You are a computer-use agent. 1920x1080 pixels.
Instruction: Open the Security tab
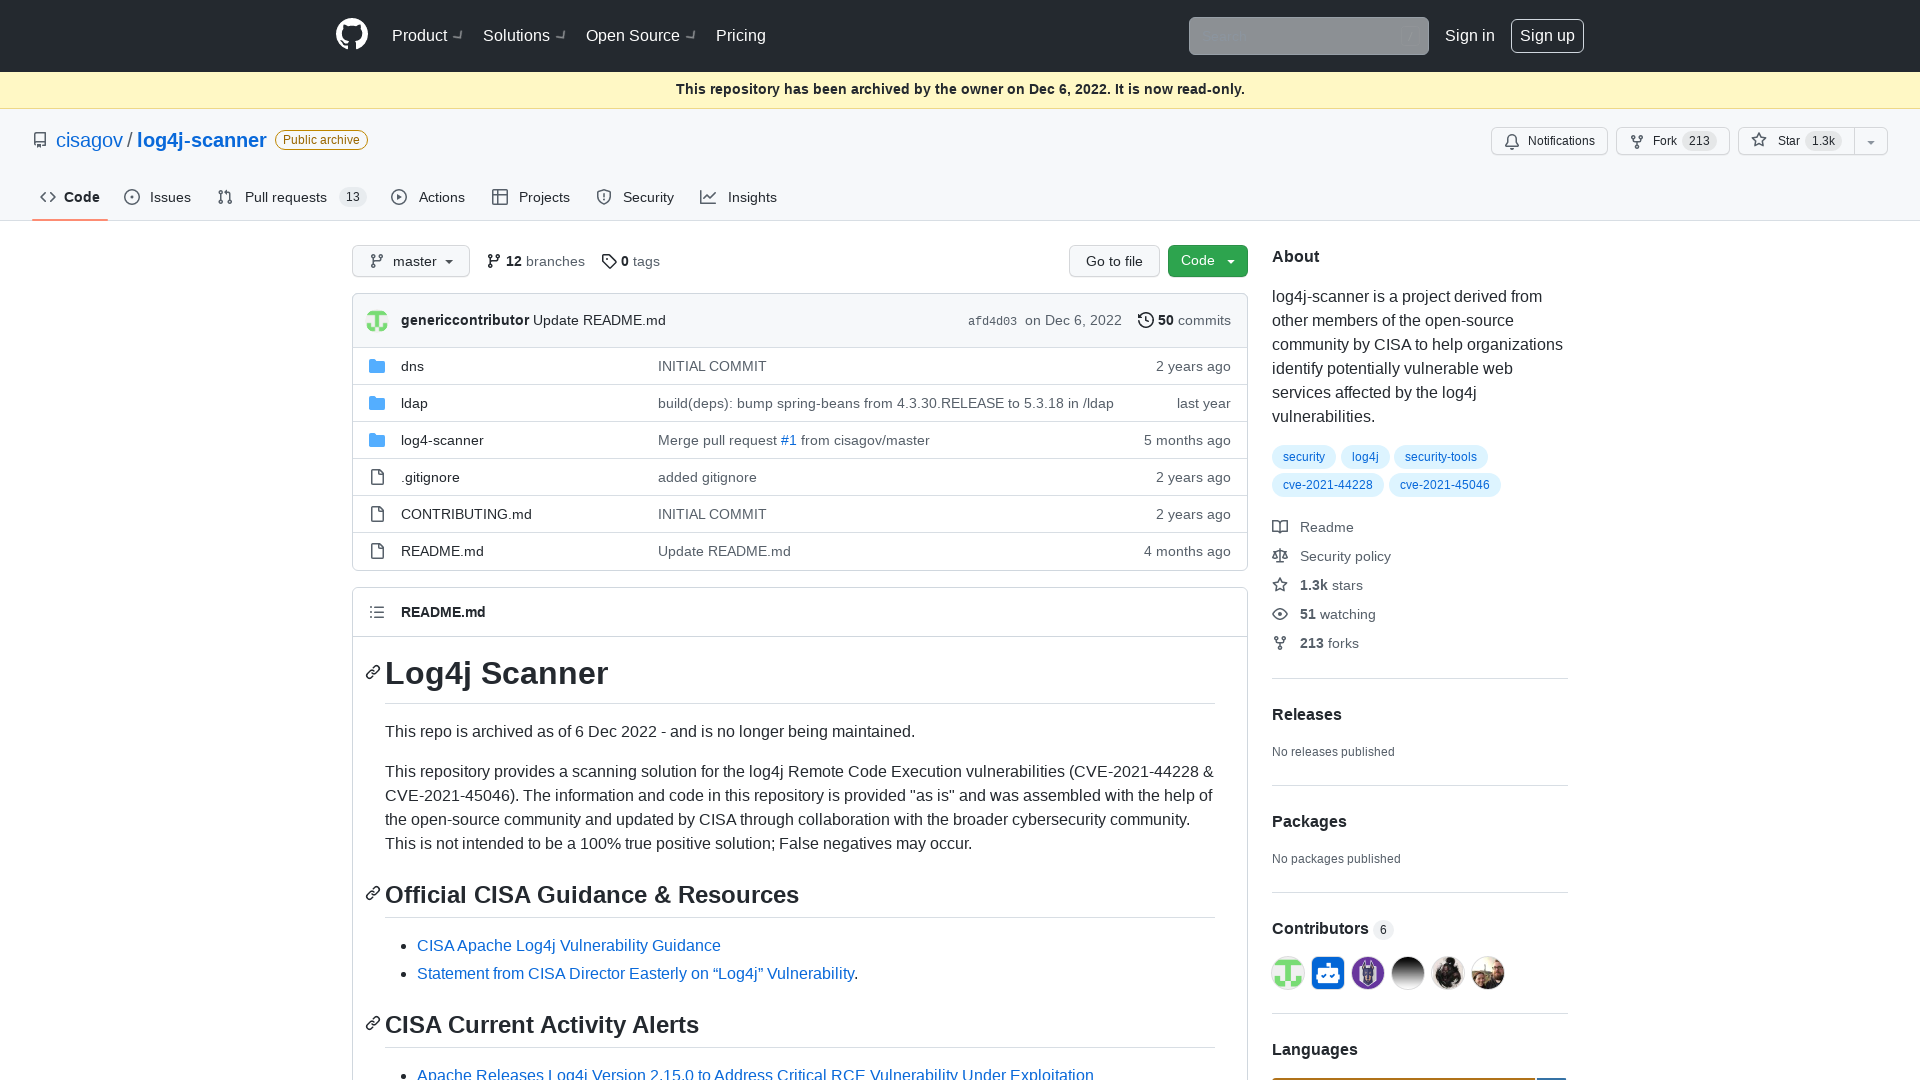coord(635,197)
